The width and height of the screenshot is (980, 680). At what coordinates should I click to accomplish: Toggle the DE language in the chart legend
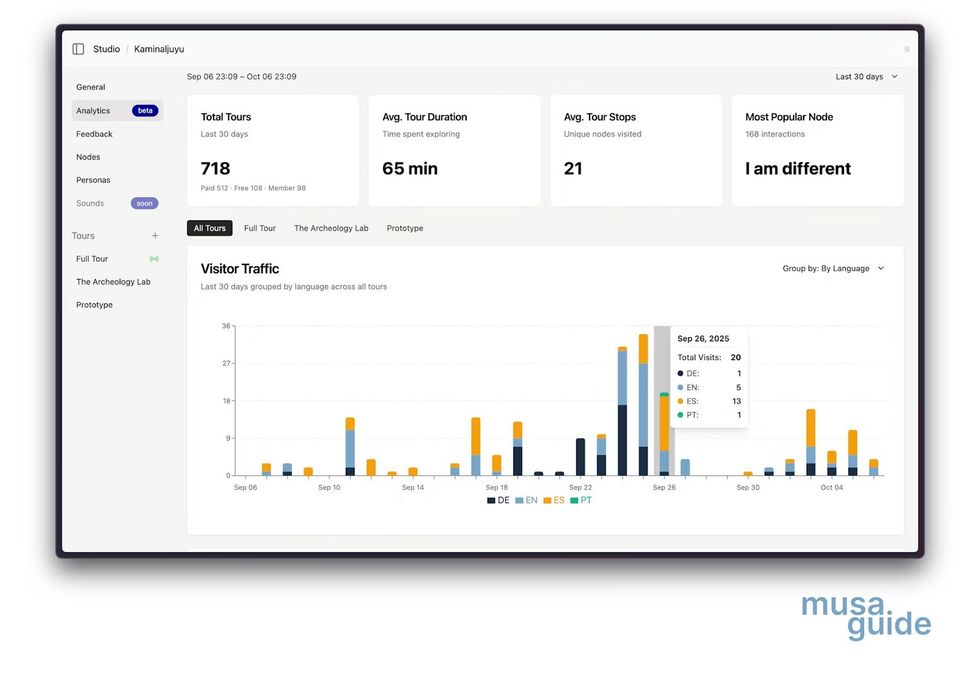(x=499, y=500)
